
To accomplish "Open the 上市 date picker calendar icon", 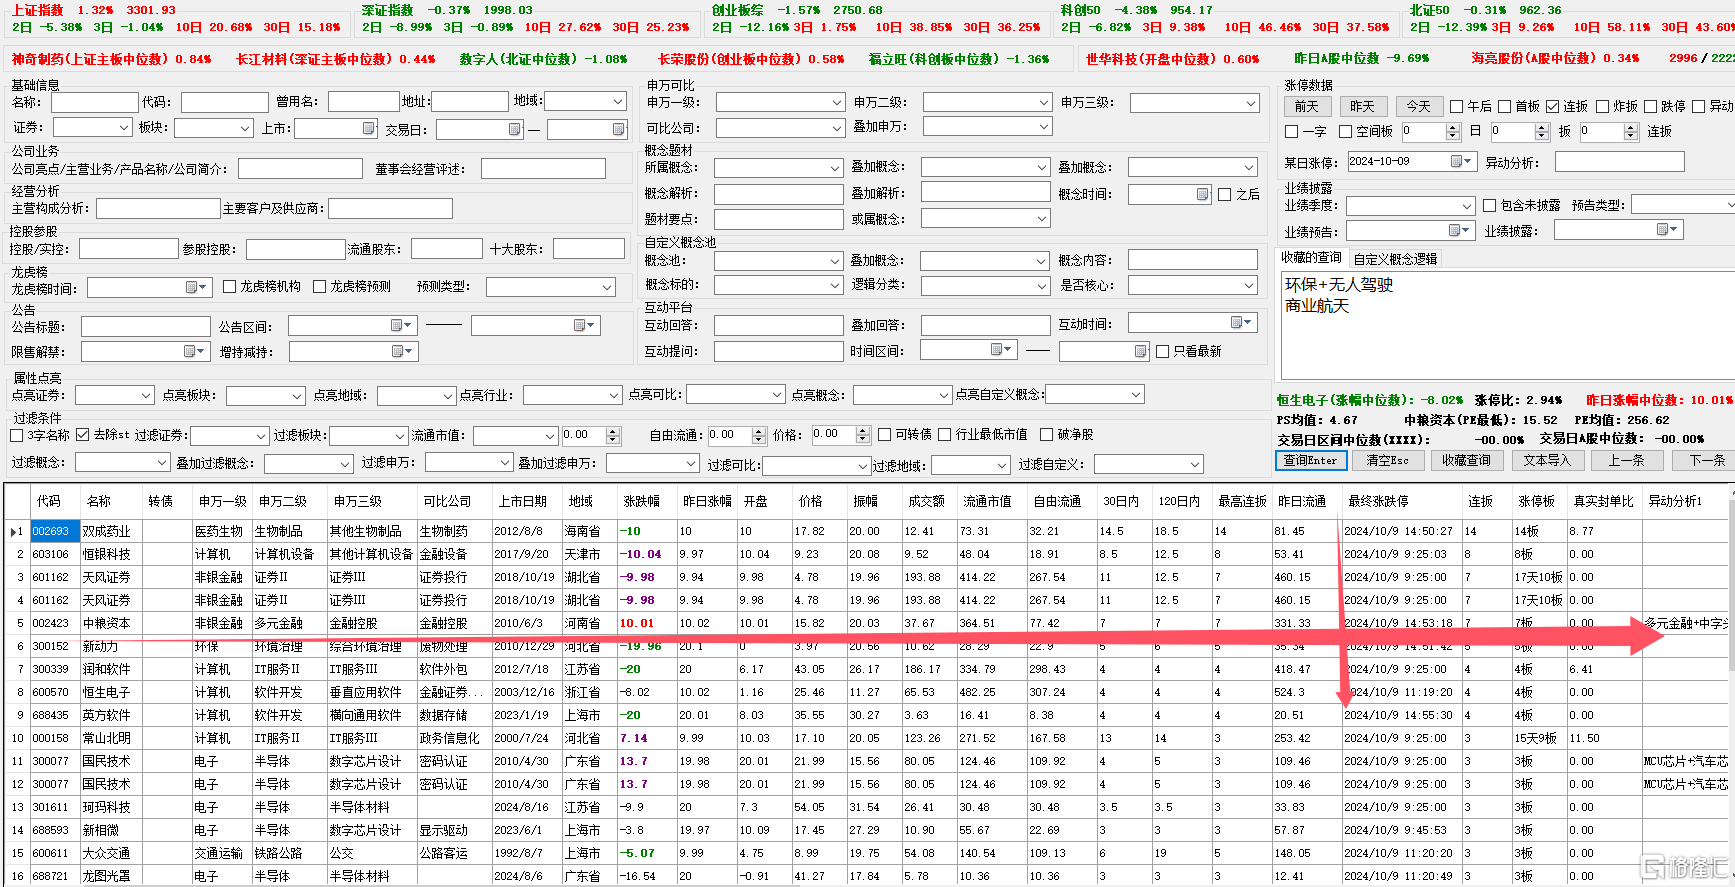I will point(368,128).
